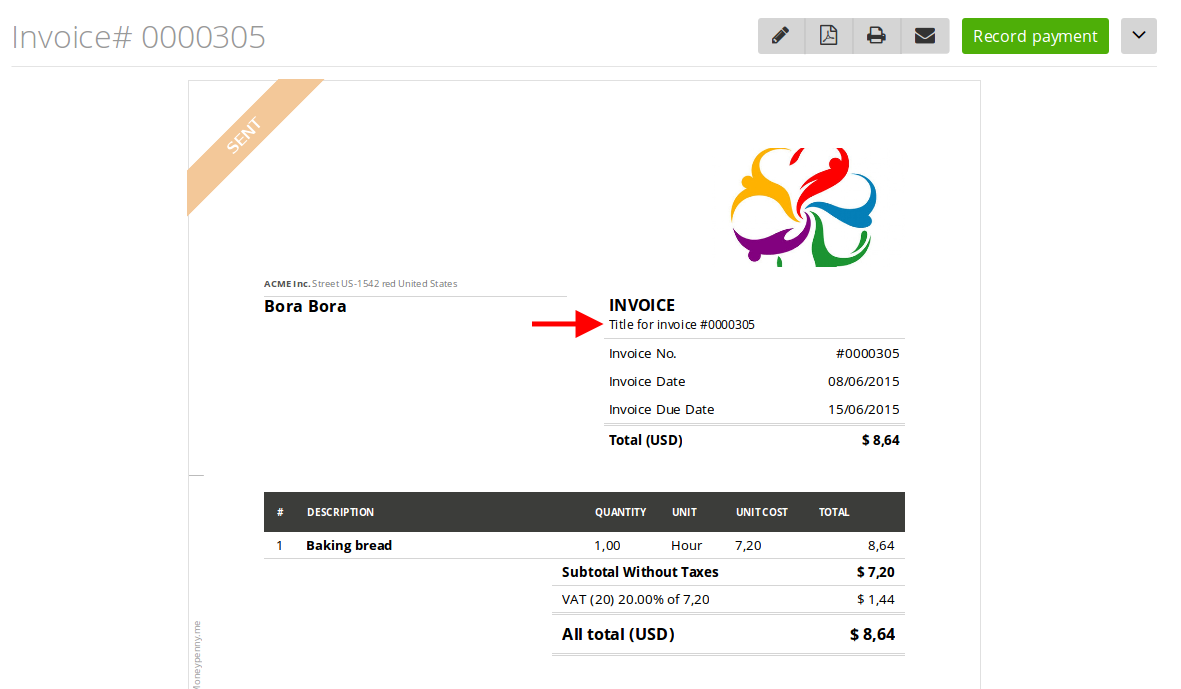Click invoice due date 15/06/2015
The height and width of the screenshot is (689, 1181).
(x=864, y=410)
